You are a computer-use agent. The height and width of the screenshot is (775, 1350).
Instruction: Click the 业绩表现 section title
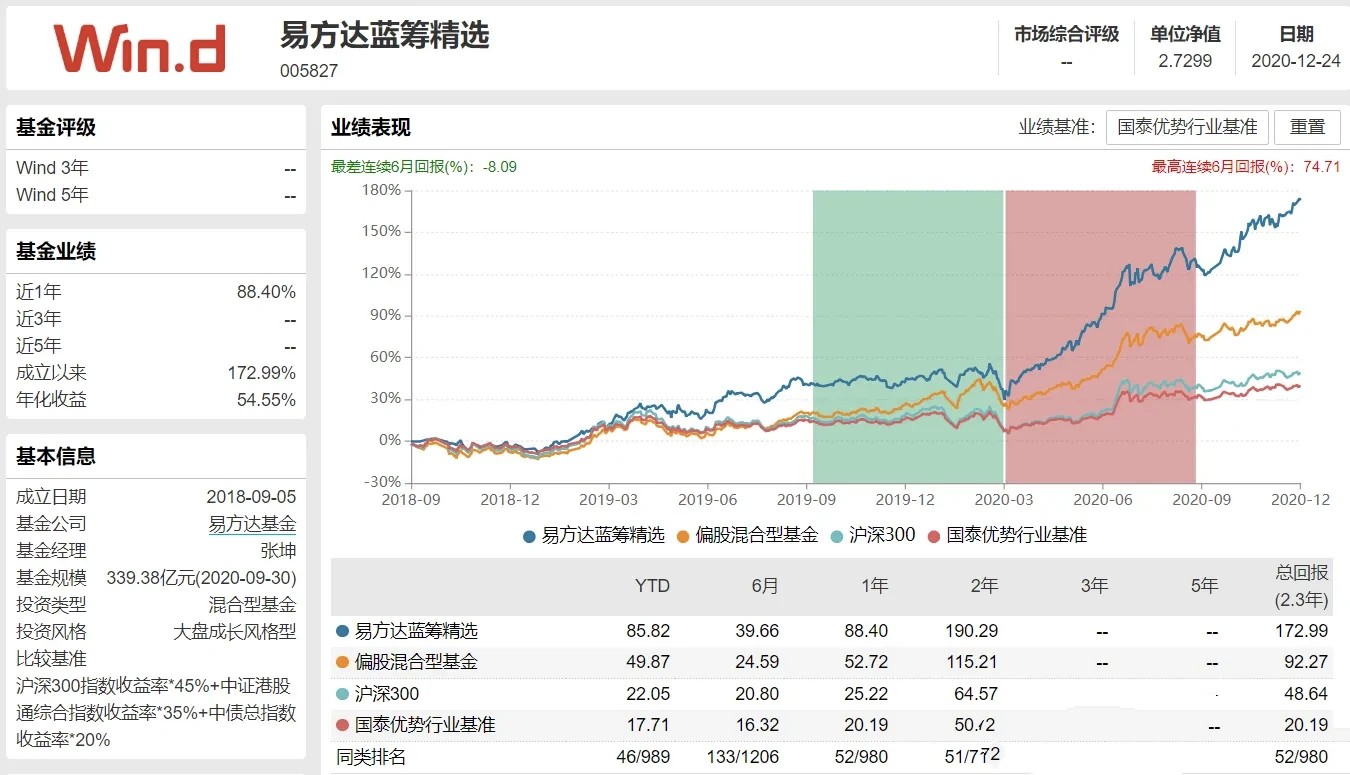click(371, 128)
